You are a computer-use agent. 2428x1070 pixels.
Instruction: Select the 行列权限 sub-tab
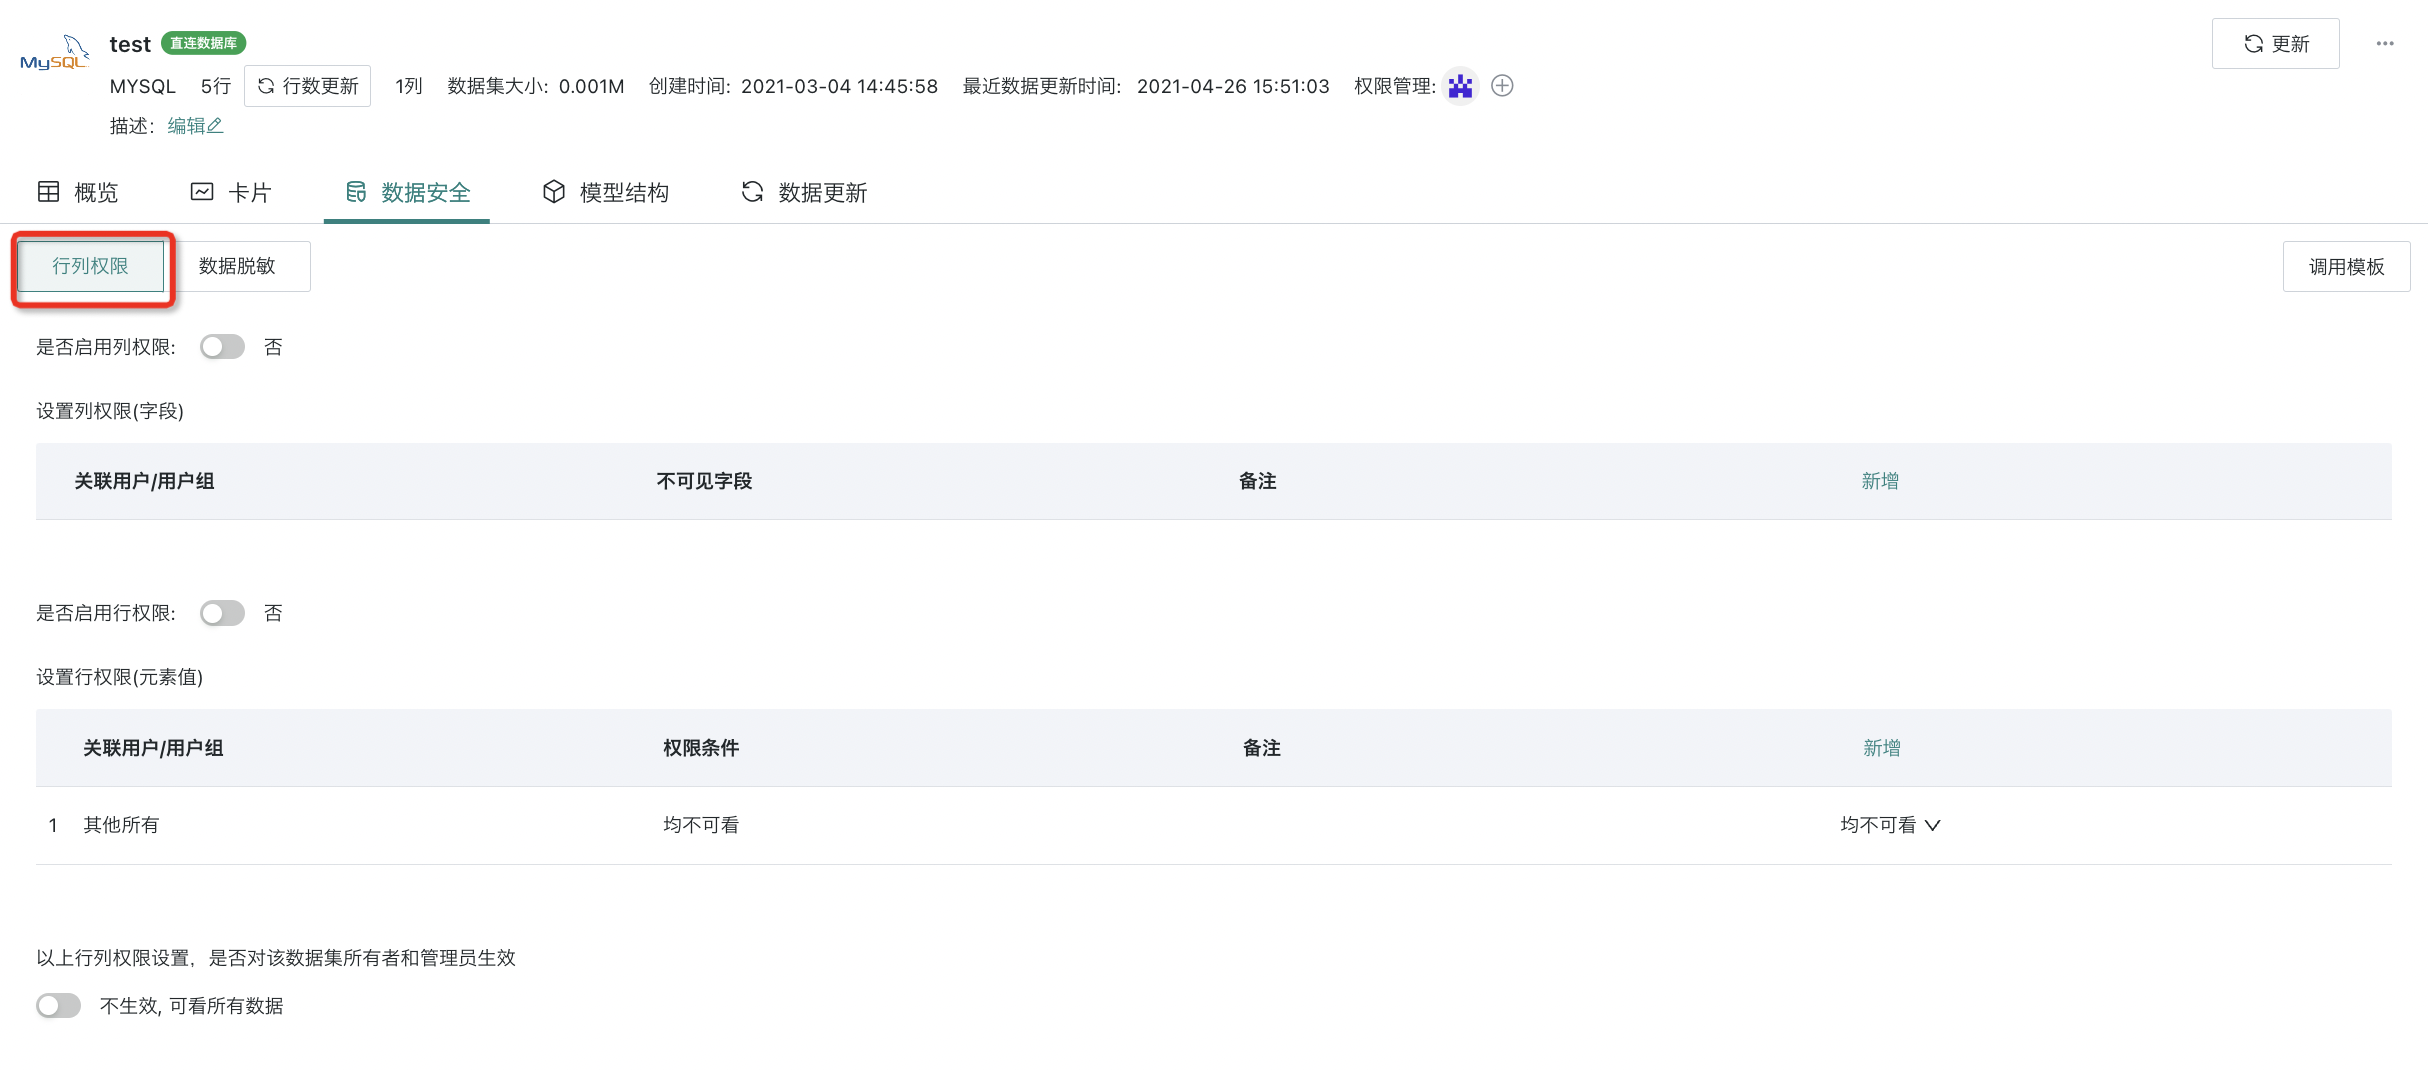[91, 266]
